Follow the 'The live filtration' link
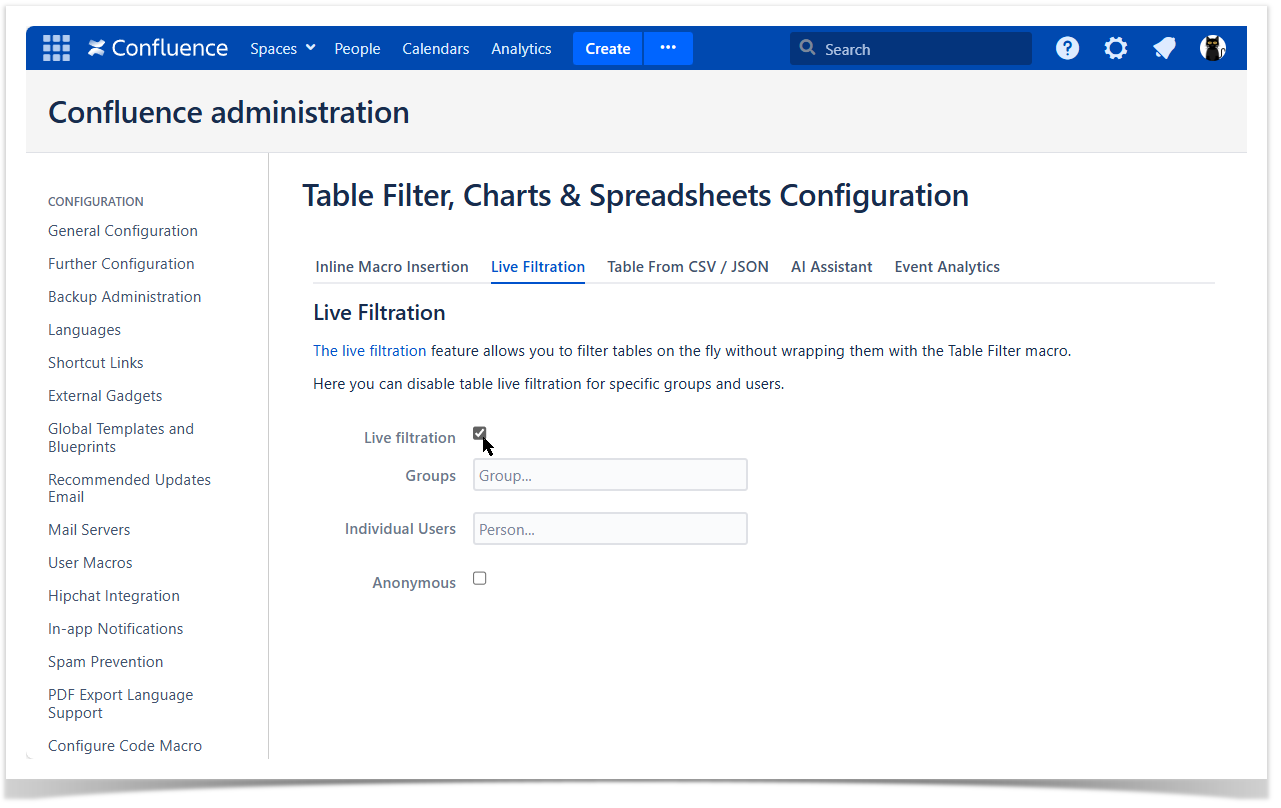 point(369,351)
